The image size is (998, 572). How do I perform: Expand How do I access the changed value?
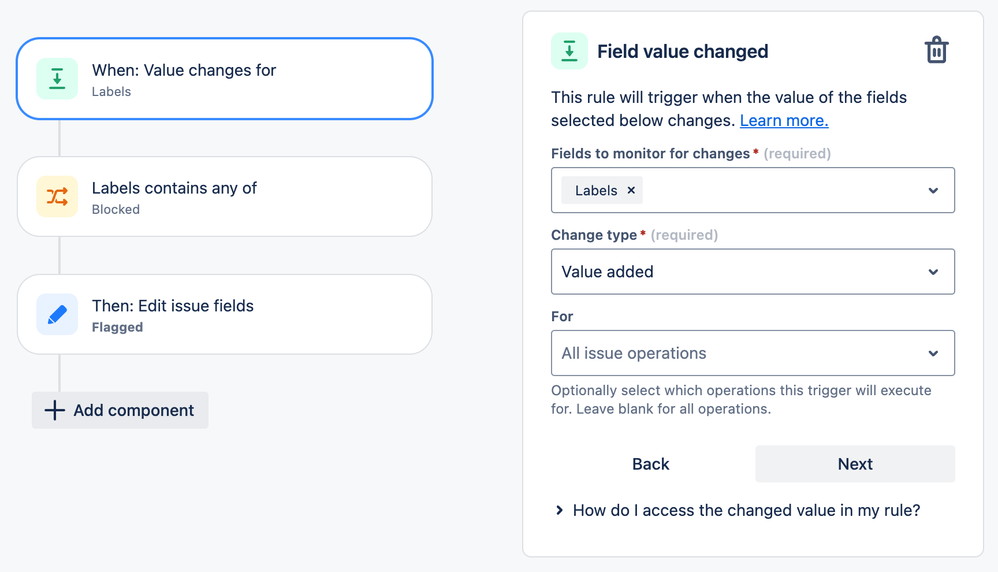tap(738, 510)
